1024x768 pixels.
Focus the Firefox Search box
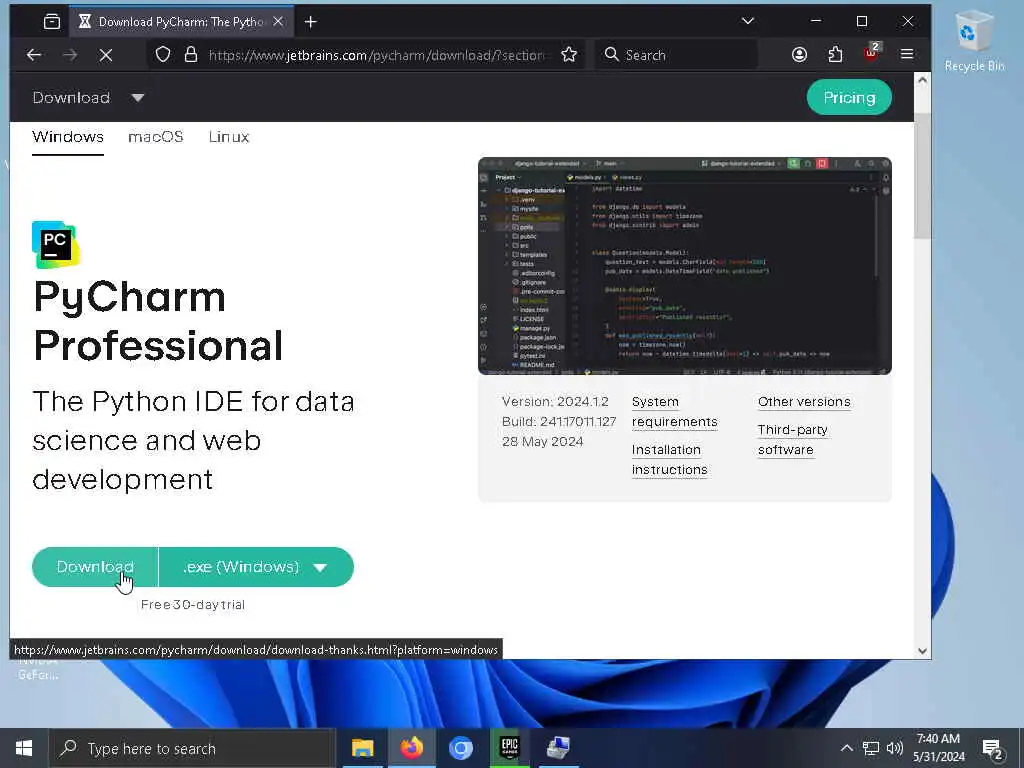point(677,55)
